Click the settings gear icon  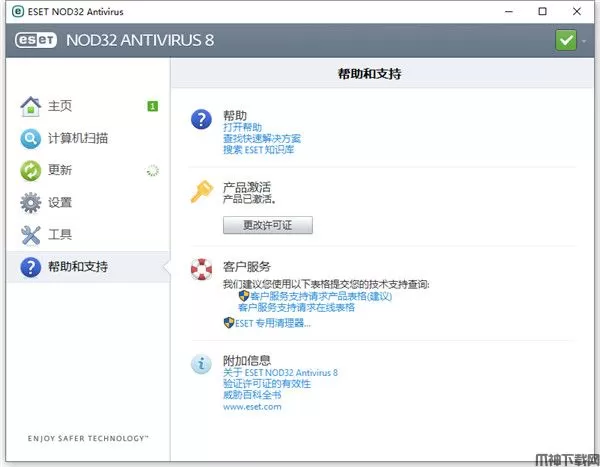tap(31, 202)
